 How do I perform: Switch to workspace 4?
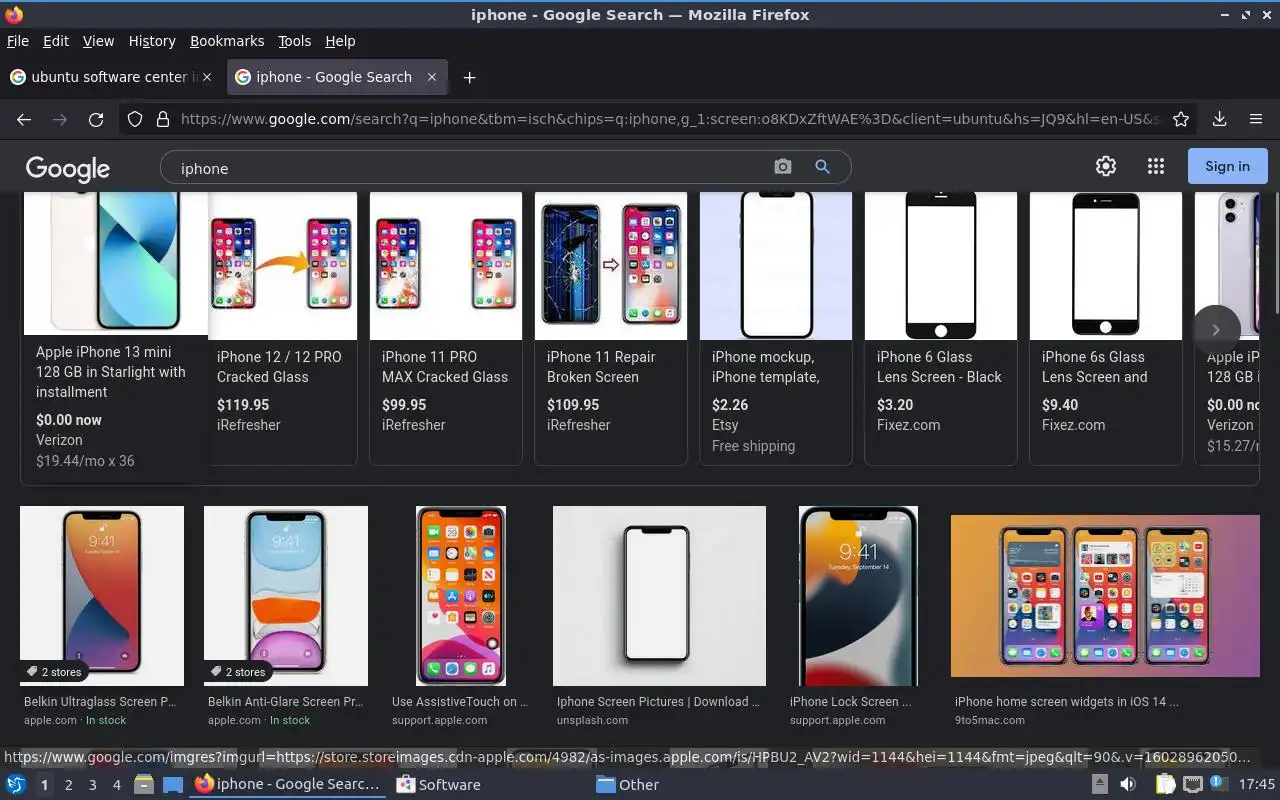click(x=117, y=785)
